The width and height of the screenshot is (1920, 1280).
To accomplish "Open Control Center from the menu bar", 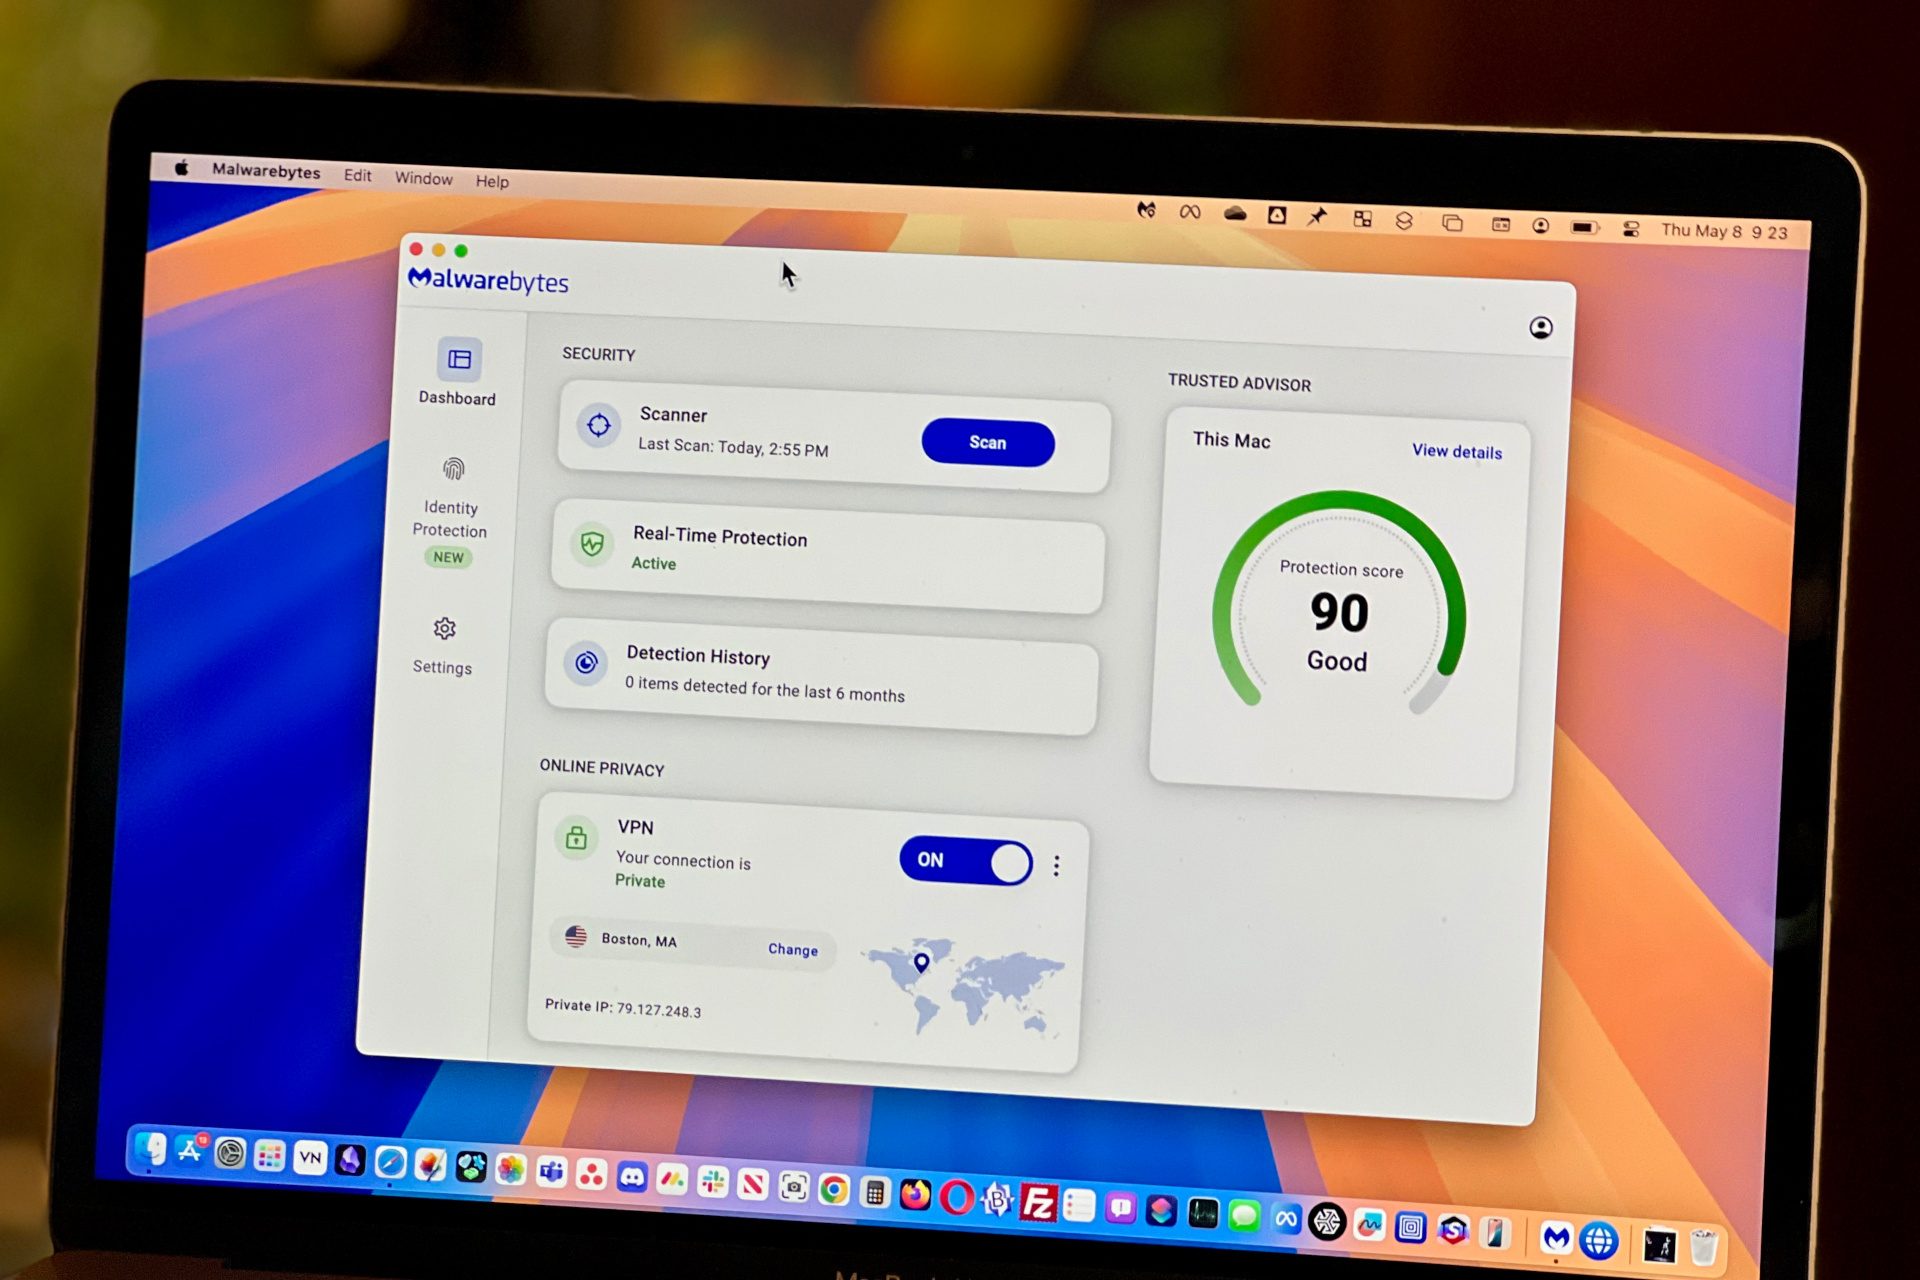I will point(1631,229).
